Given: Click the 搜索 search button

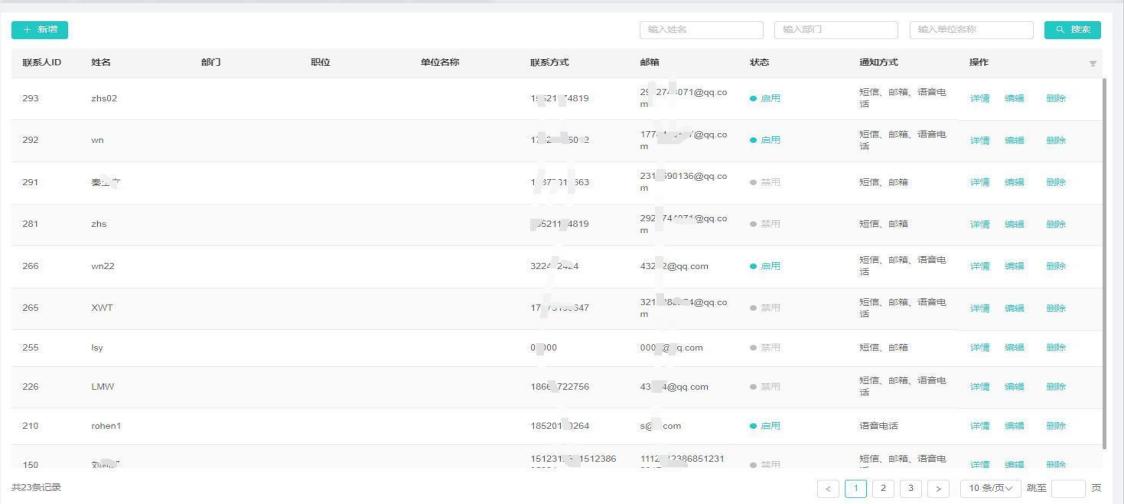Looking at the screenshot, I should point(1072,30).
